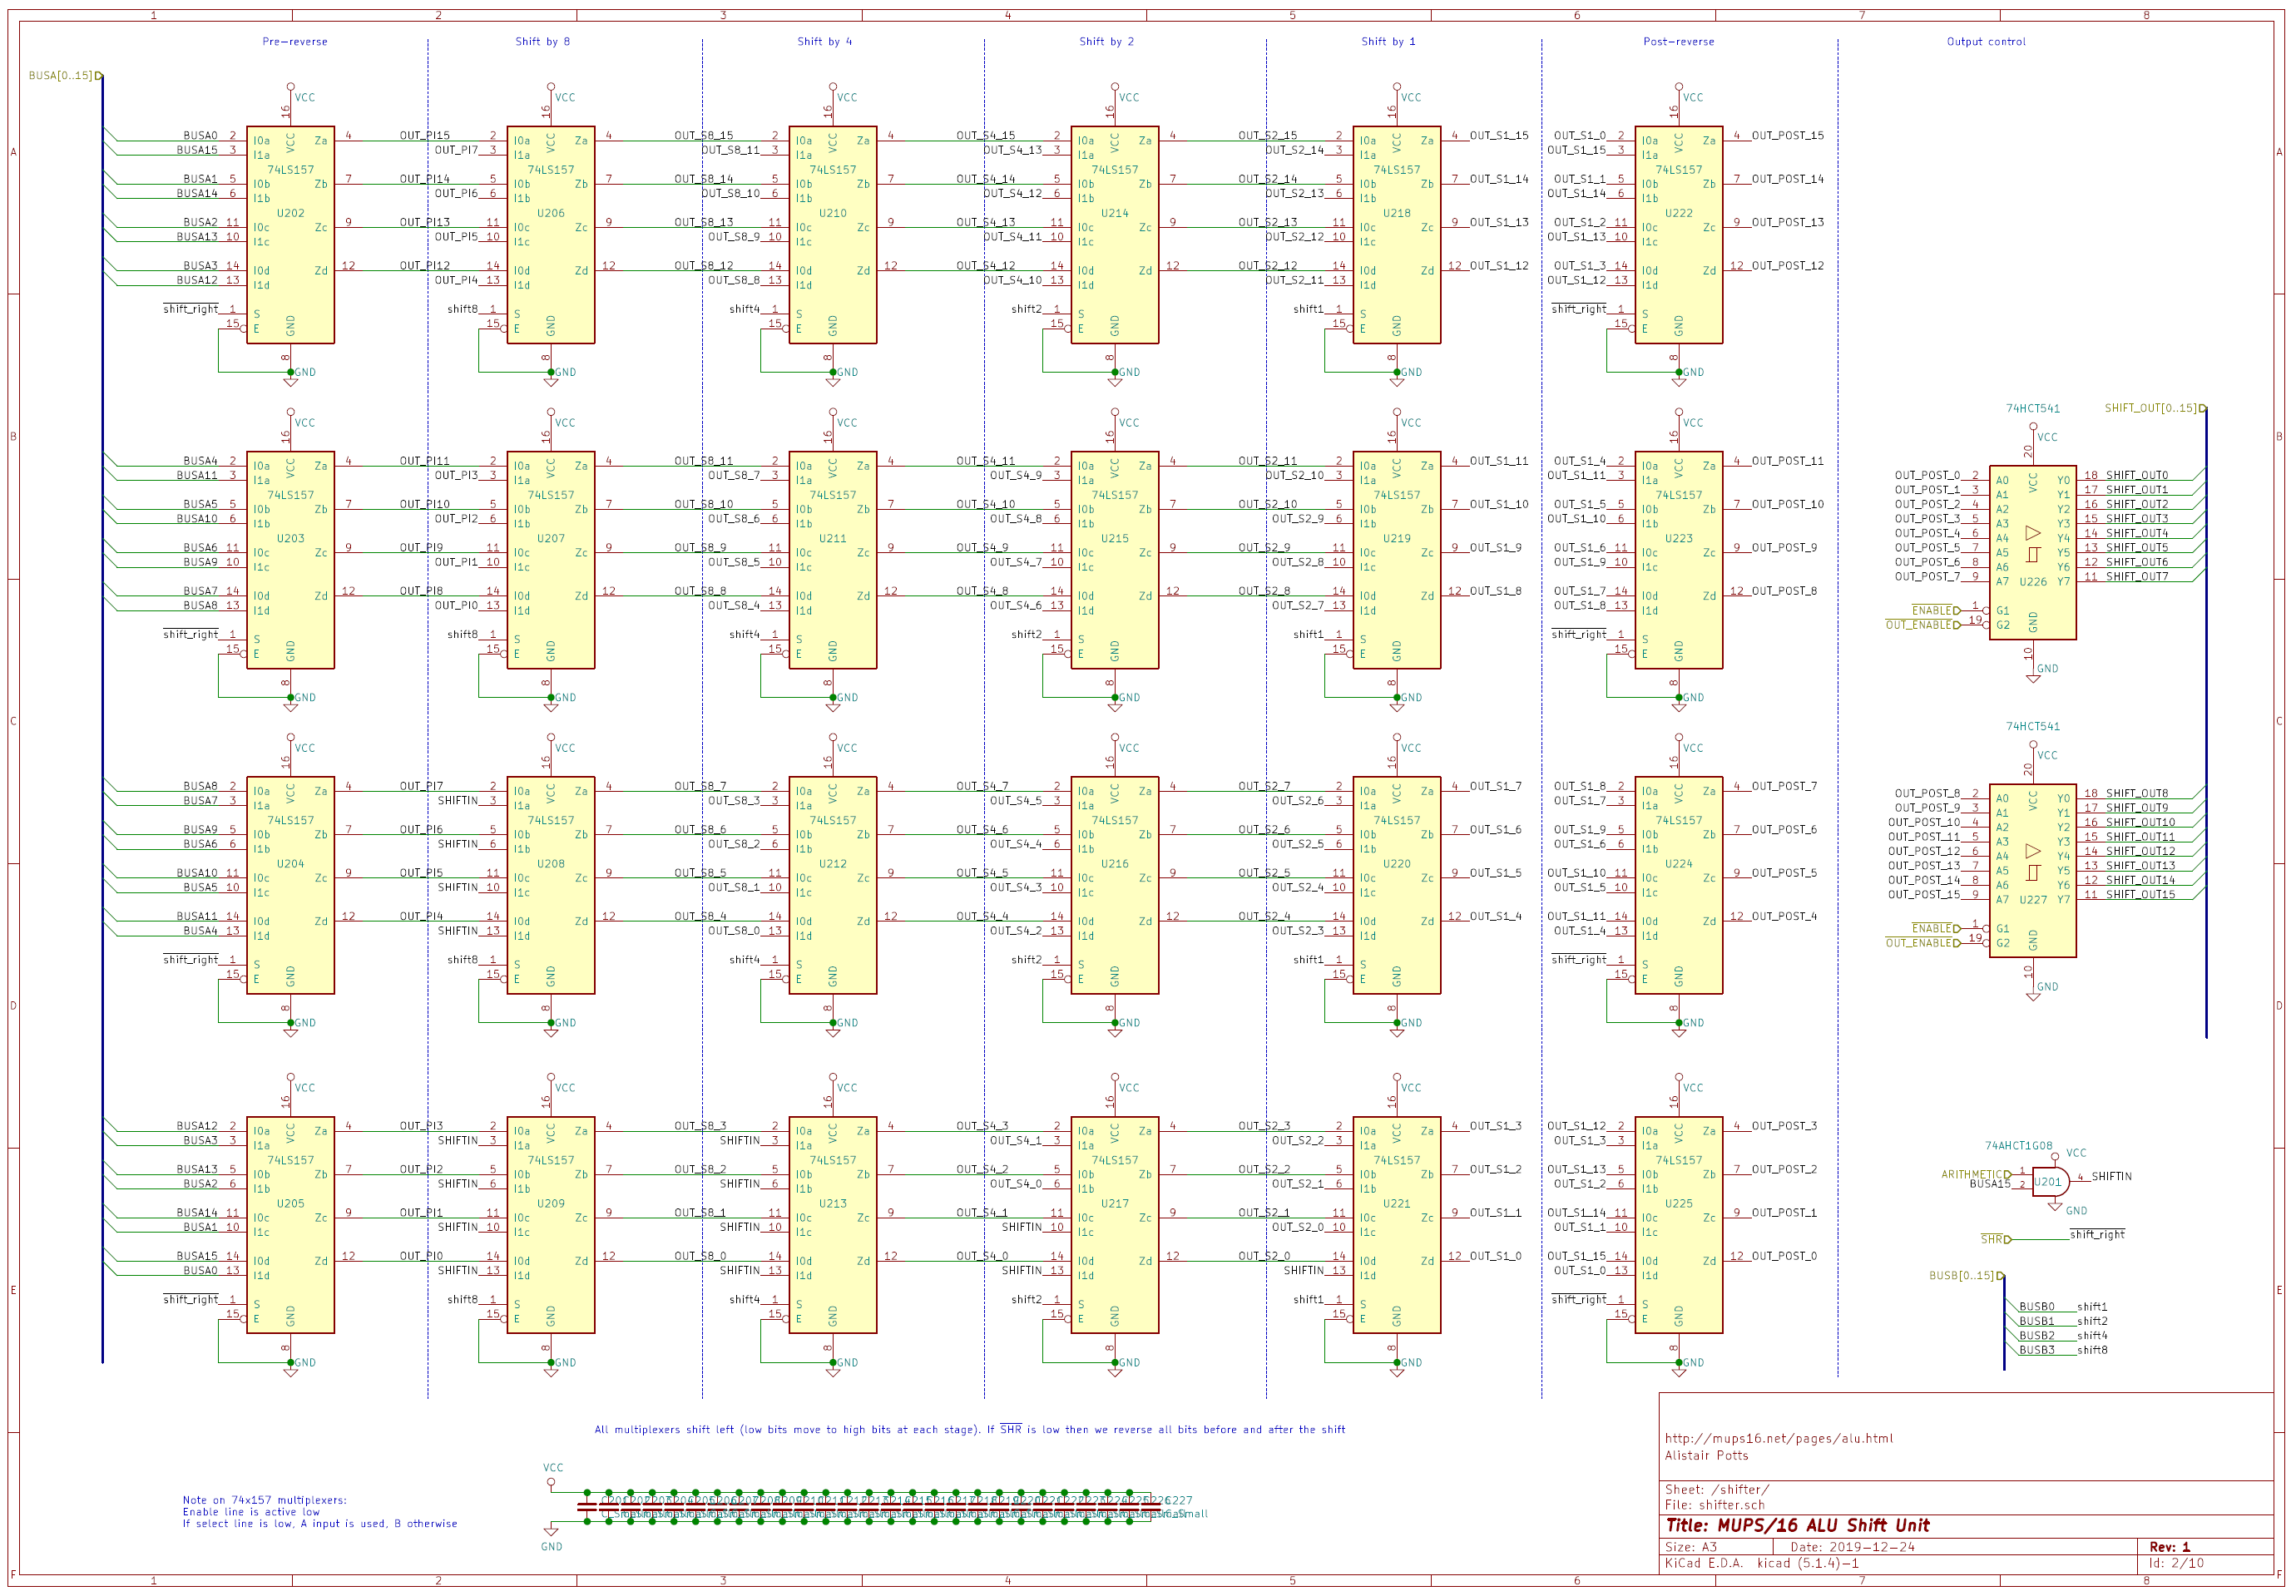Screen dimensions: 2296x1596
Task: Click the BUSB3 bus entry label
Action: click(x=2037, y=1351)
